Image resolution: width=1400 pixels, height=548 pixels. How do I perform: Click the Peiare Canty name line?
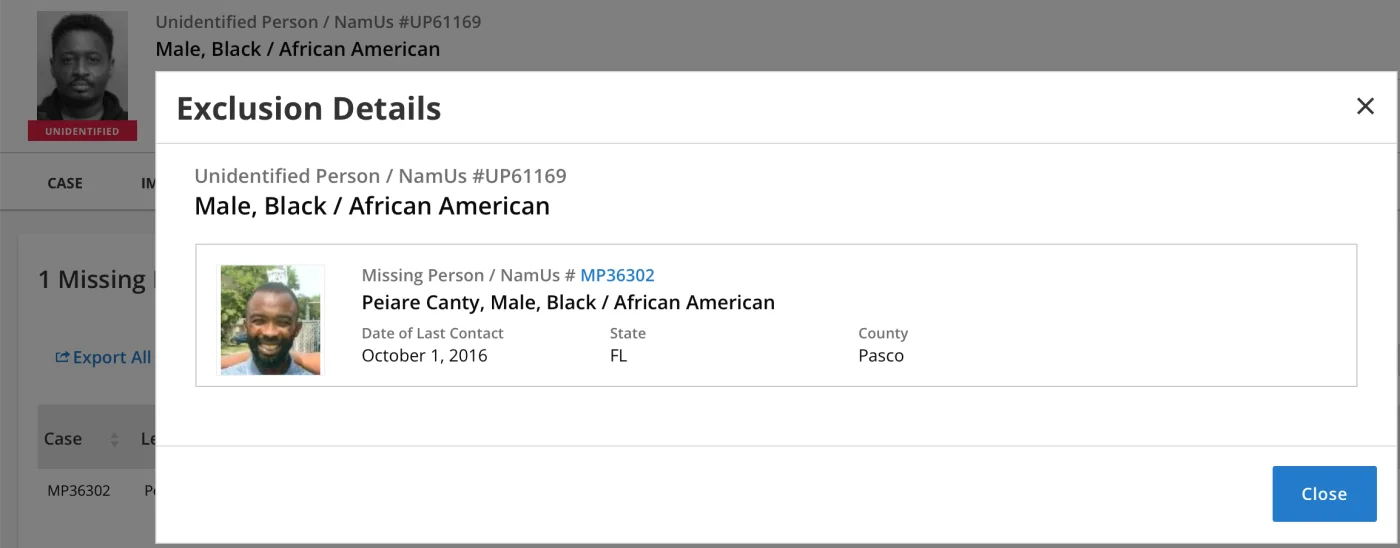(567, 302)
